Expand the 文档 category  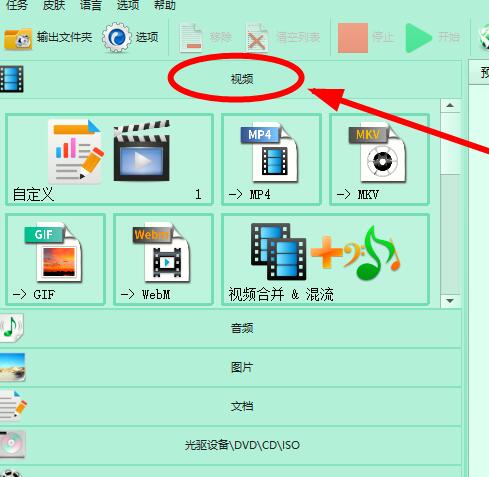point(231,407)
